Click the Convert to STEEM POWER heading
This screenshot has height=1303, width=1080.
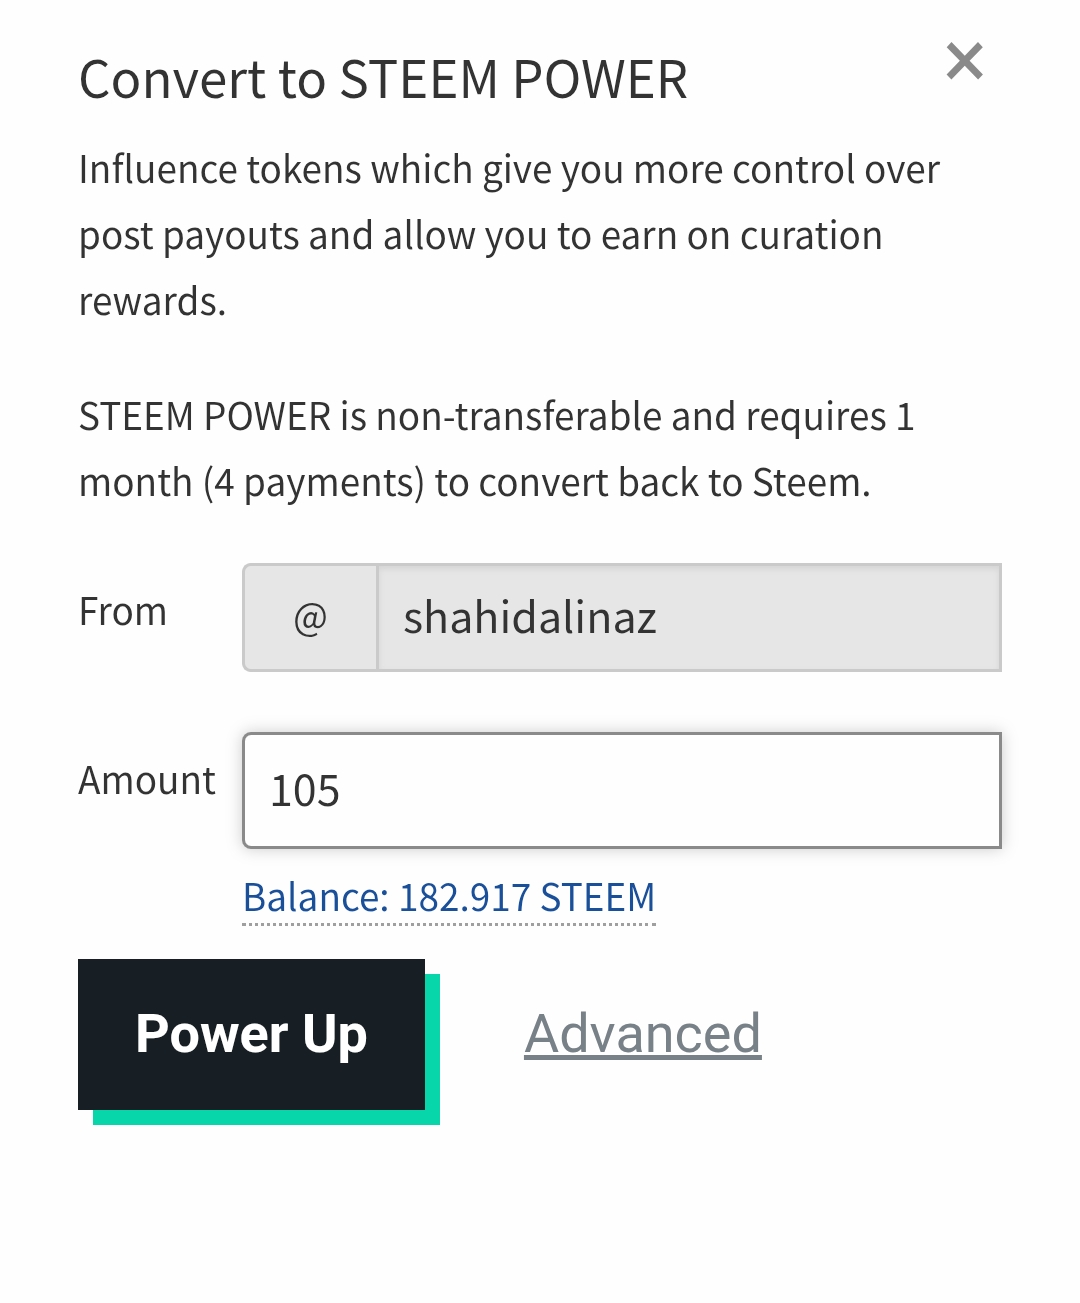(x=383, y=80)
